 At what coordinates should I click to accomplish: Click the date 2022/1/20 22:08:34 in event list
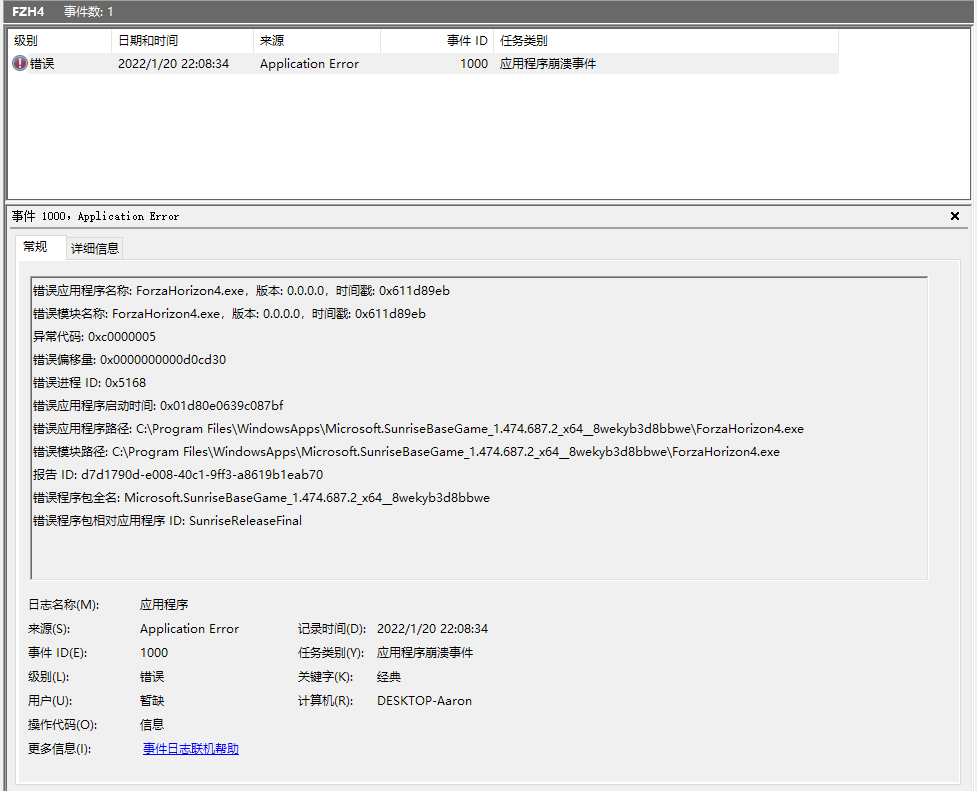173,64
